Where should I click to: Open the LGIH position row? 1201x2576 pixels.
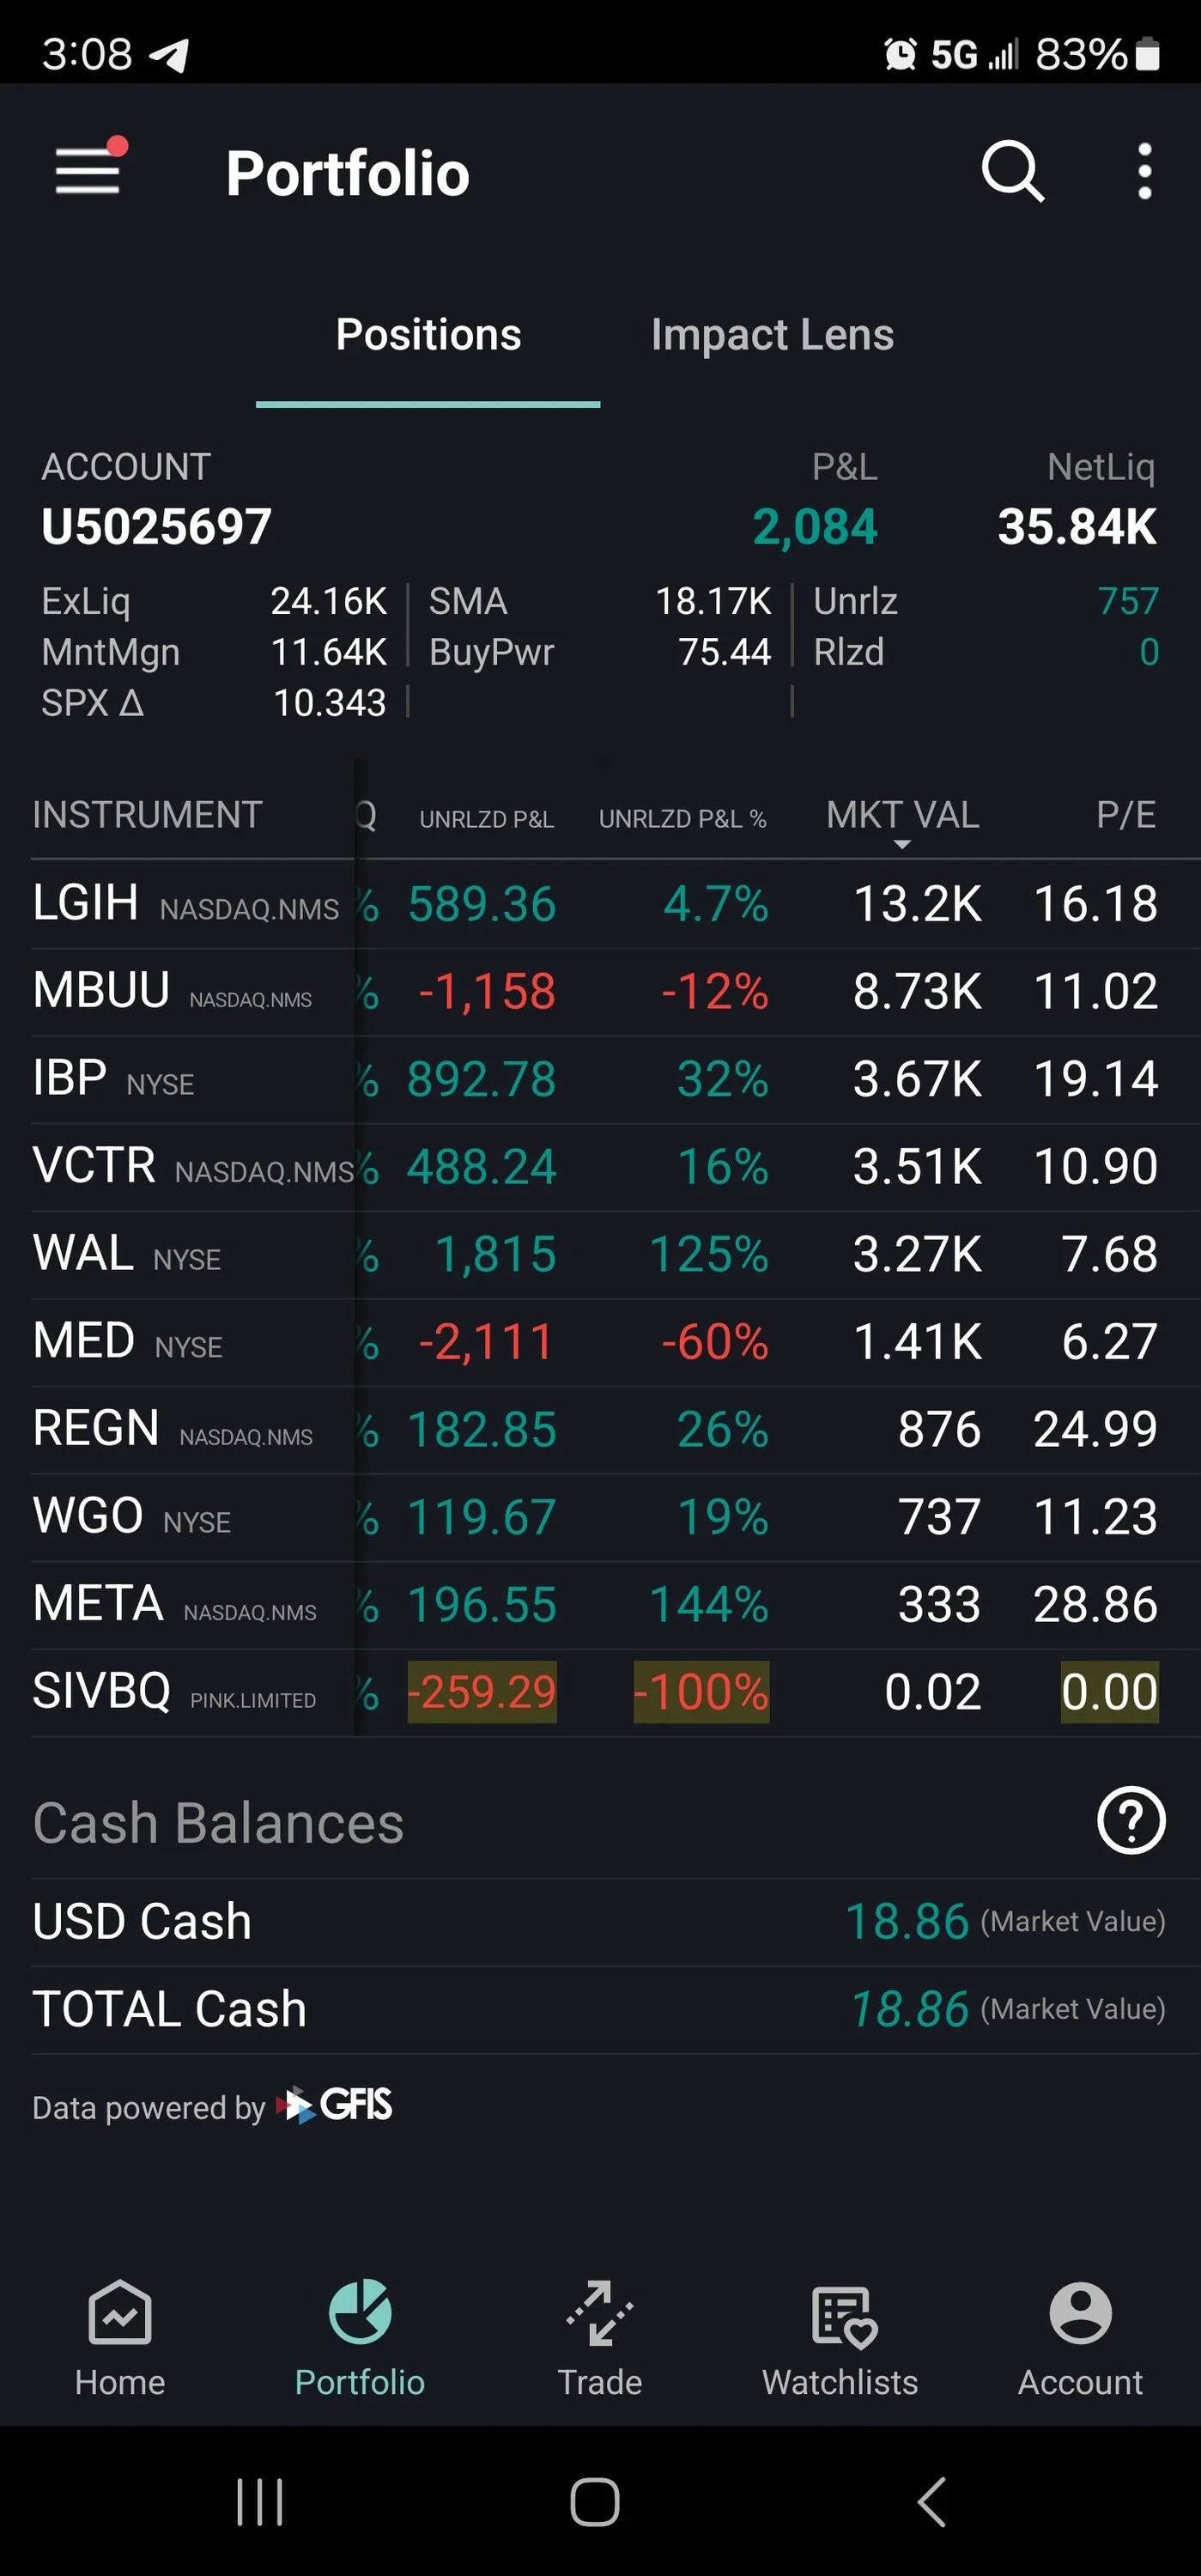[600, 904]
